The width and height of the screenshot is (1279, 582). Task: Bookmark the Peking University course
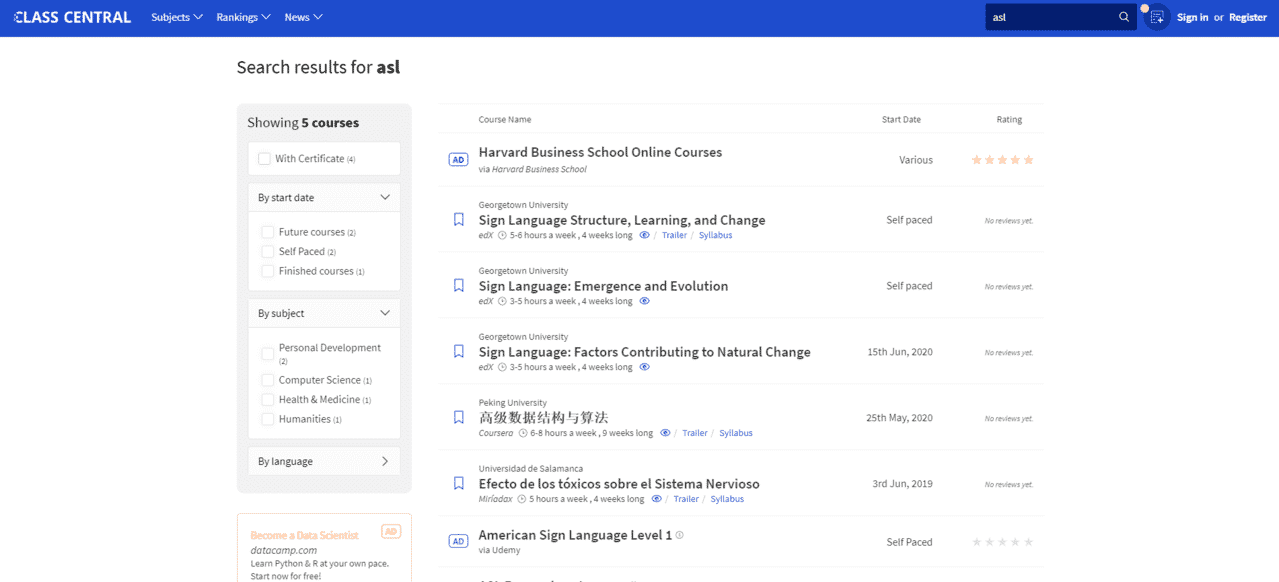[459, 417]
